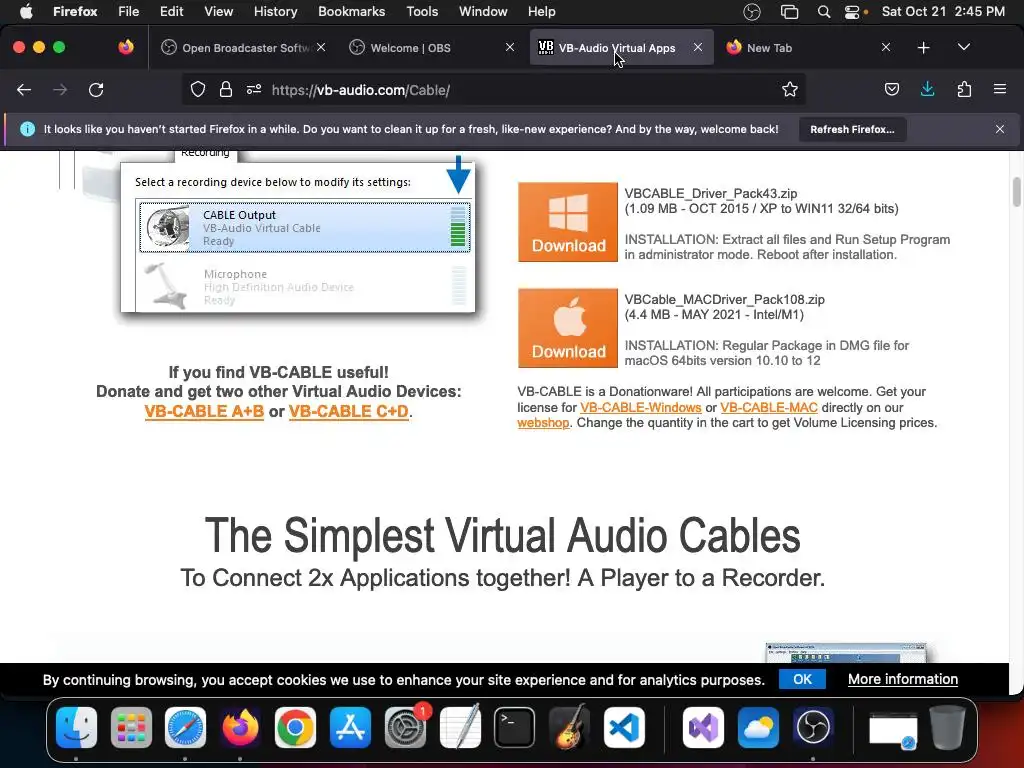The width and height of the screenshot is (1024, 768).
Task: Open the Help menu
Action: (541, 12)
